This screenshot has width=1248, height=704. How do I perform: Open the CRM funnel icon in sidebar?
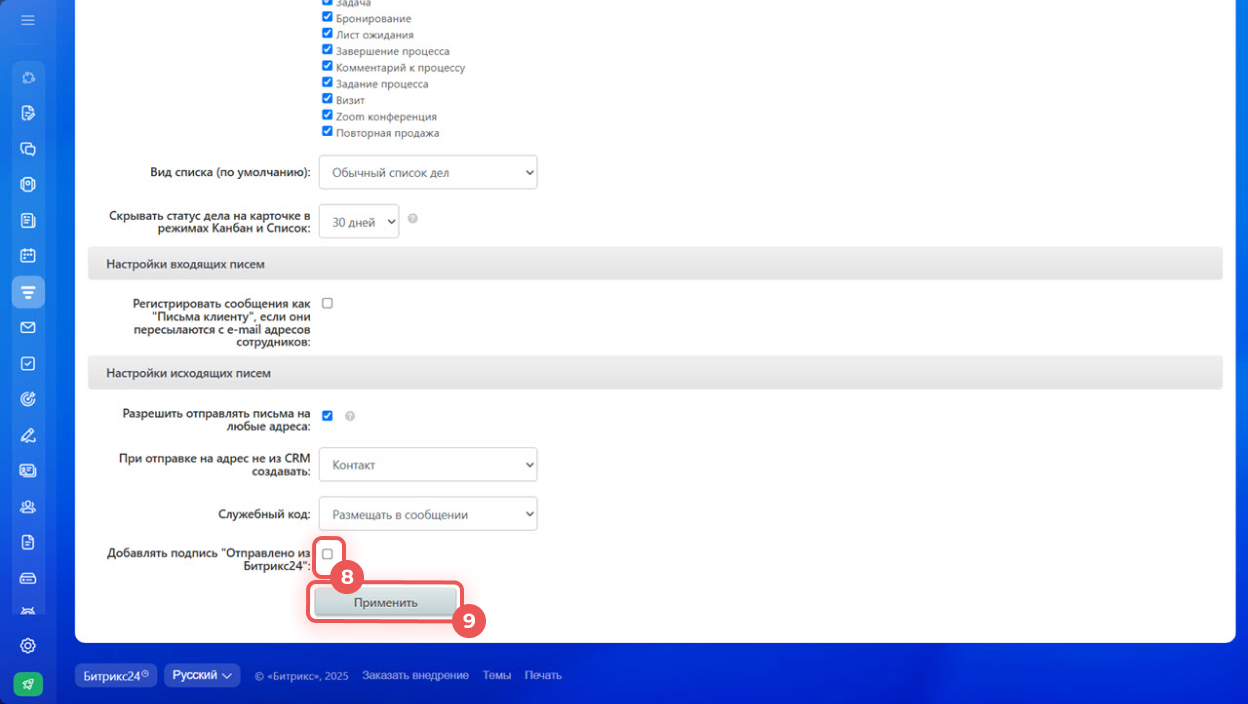(x=28, y=292)
